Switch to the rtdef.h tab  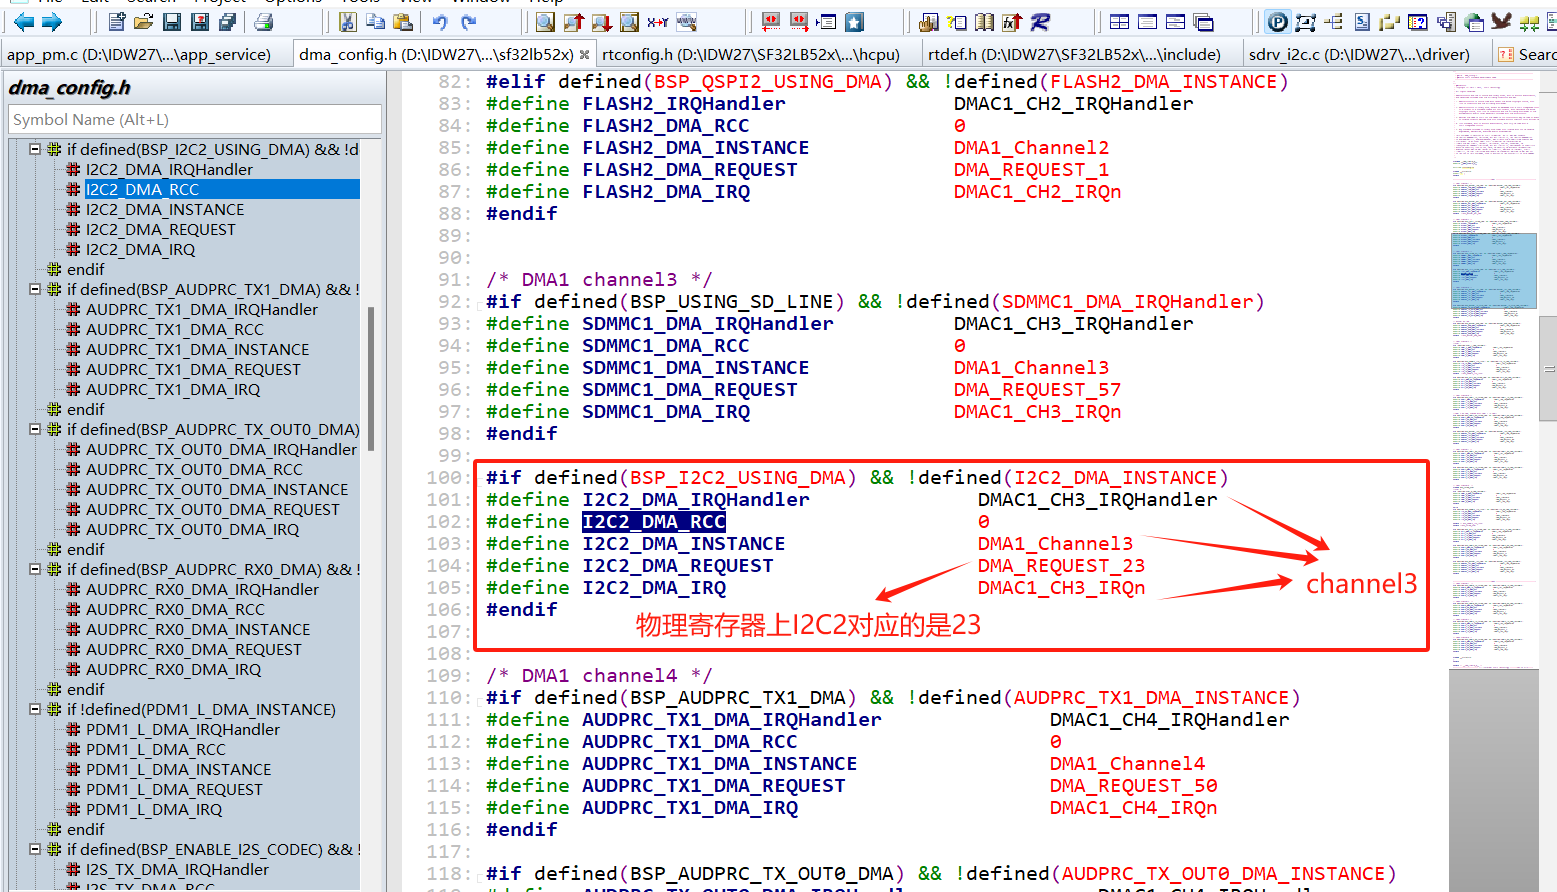(x=1075, y=54)
